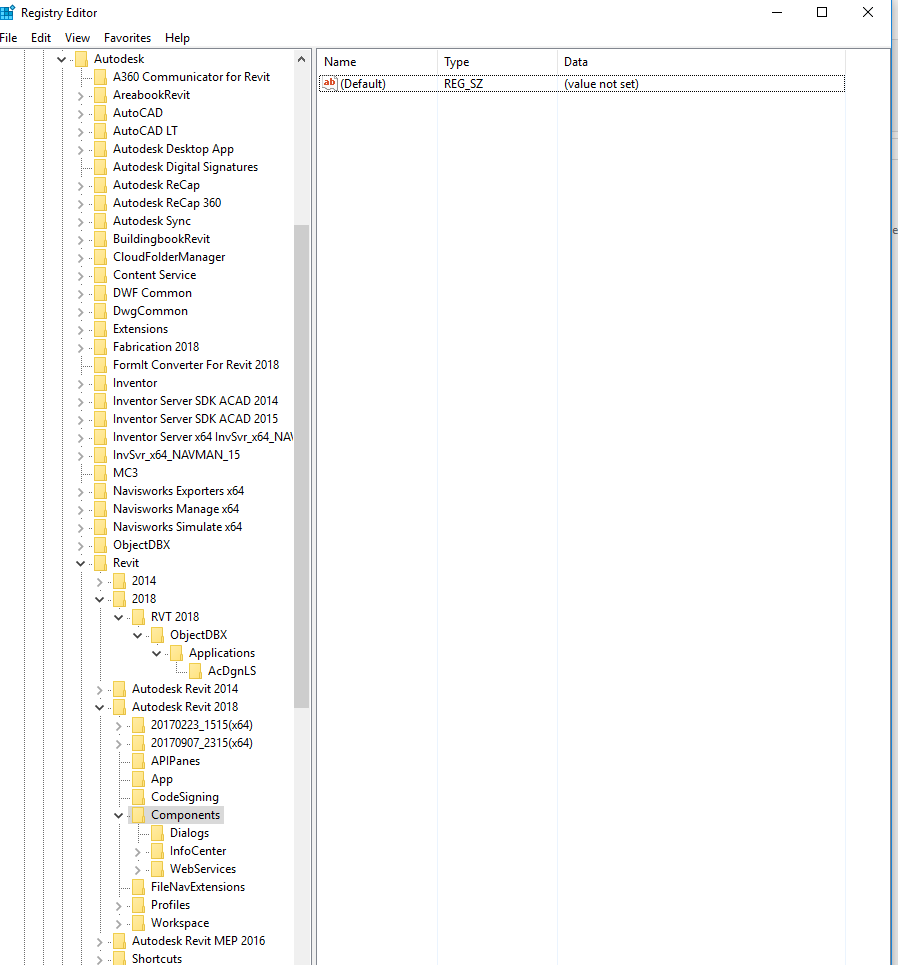Select the FormIt Converter For Revit 2018 key
The image size is (898, 965).
(196, 365)
